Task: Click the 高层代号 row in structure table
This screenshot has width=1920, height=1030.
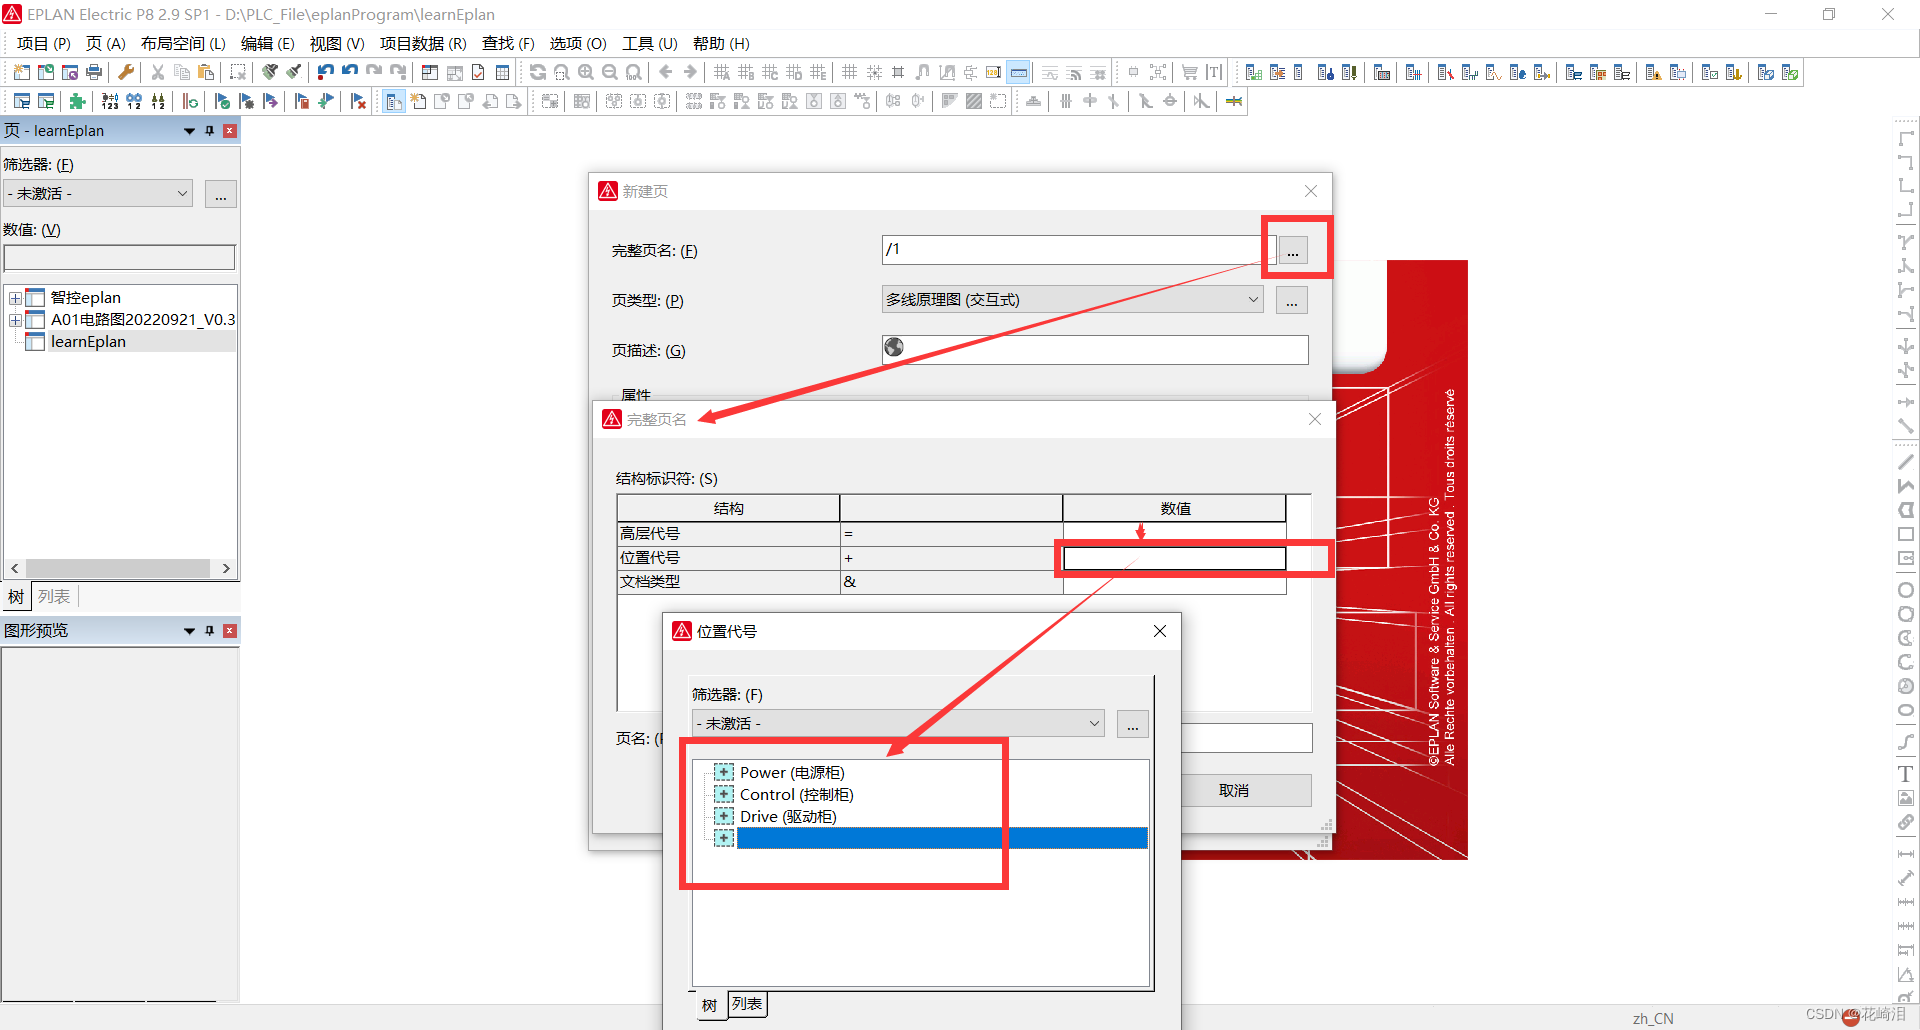Action: click(951, 534)
